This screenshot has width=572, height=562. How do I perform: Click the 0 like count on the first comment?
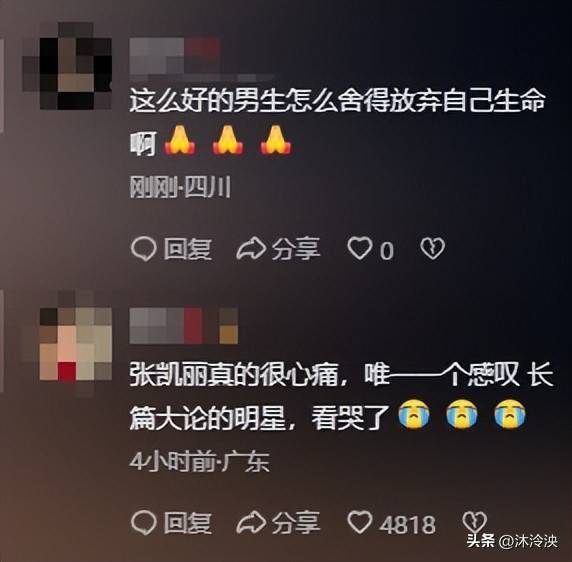387,251
